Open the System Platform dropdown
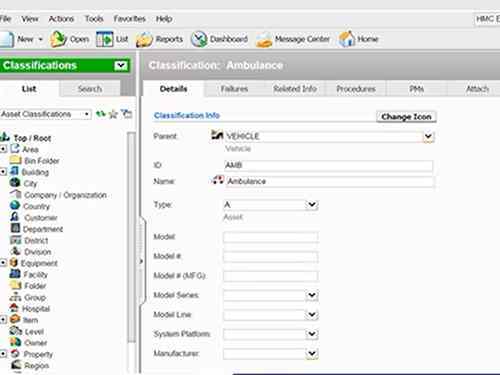This screenshot has width=500, height=375. (312, 334)
